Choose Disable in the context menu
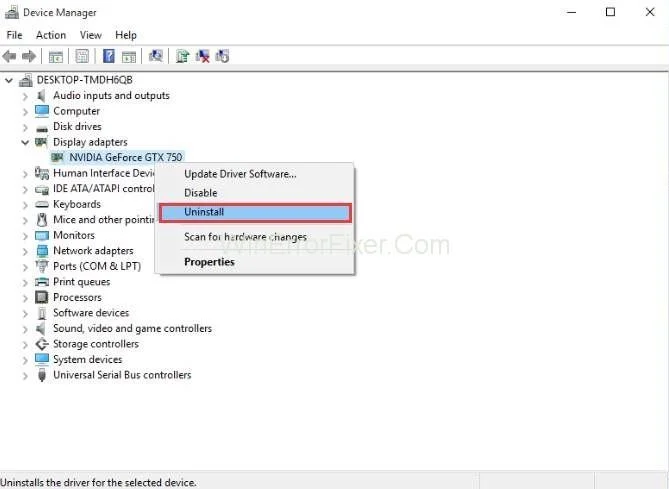 point(201,193)
